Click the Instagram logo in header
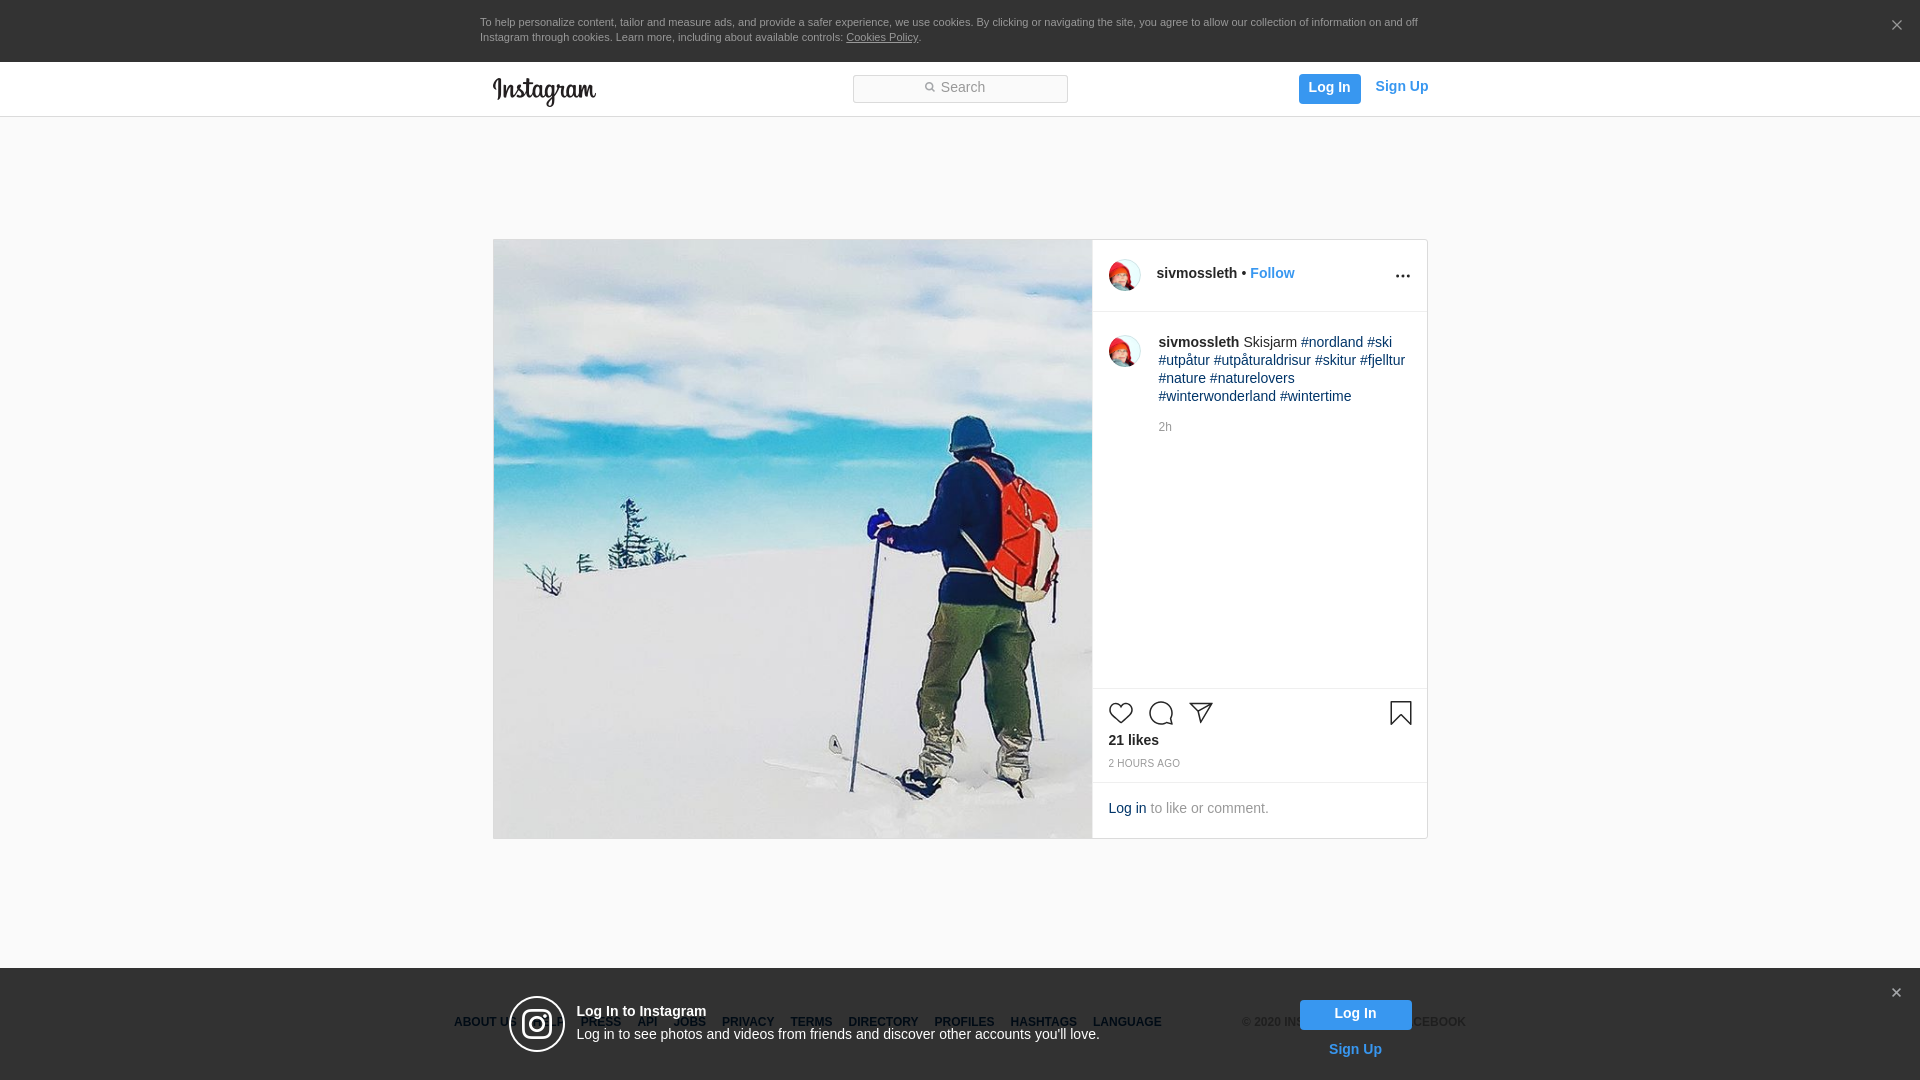The width and height of the screenshot is (1920, 1080). (544, 91)
